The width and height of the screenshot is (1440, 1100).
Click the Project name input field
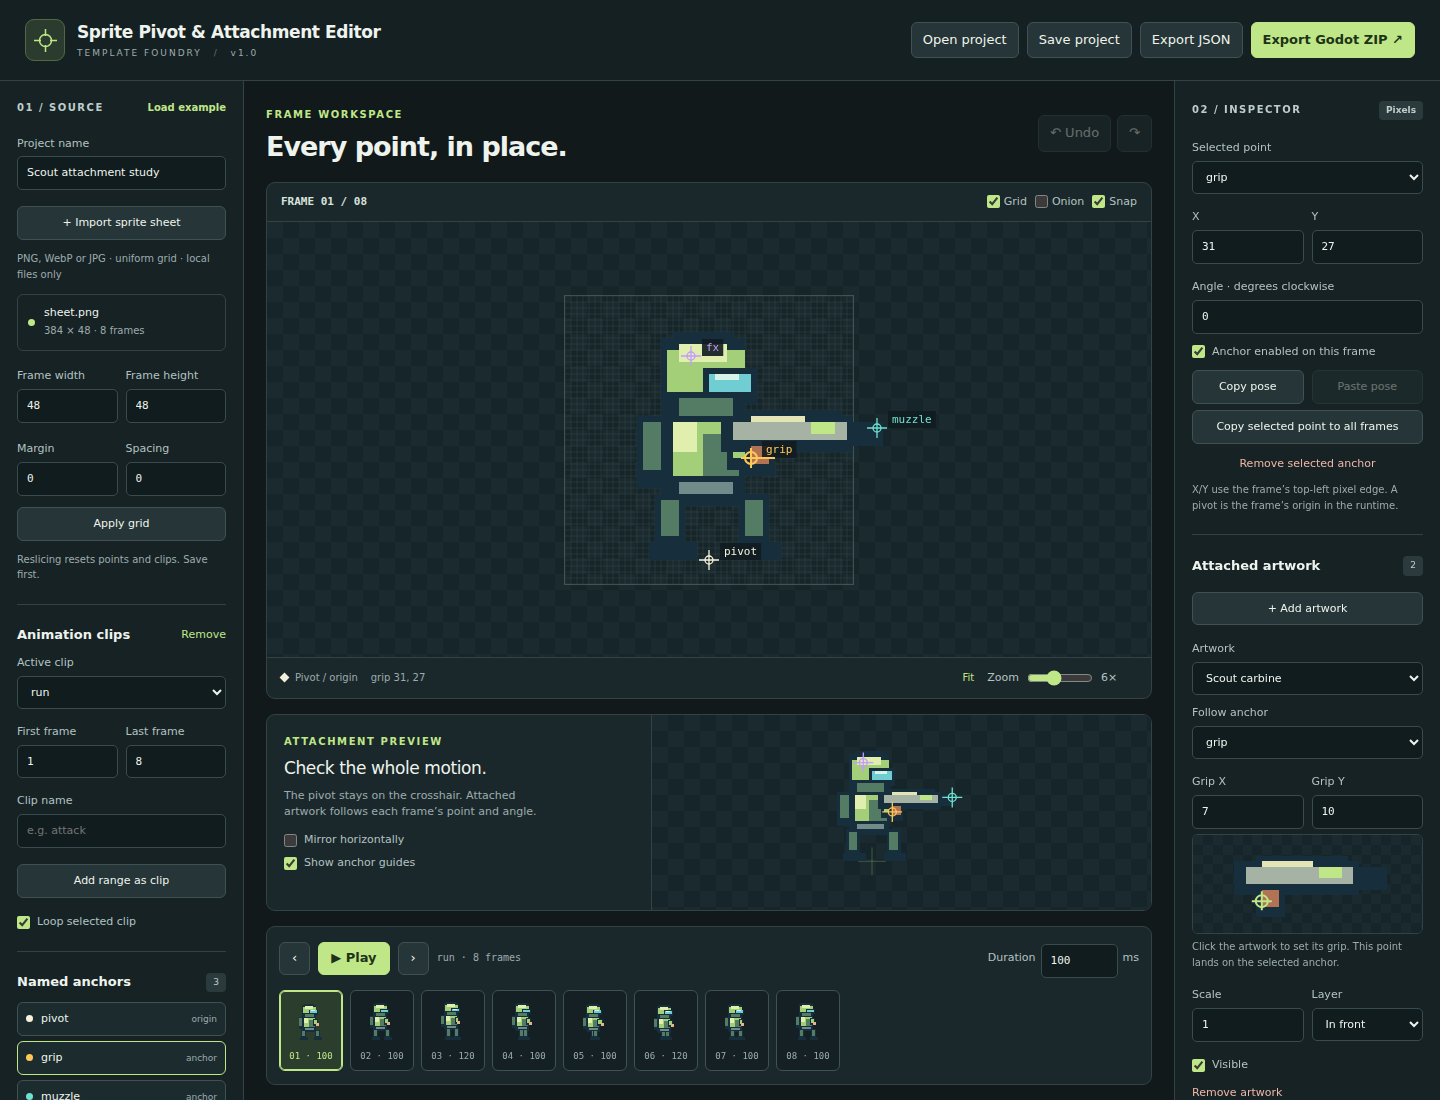click(121, 173)
